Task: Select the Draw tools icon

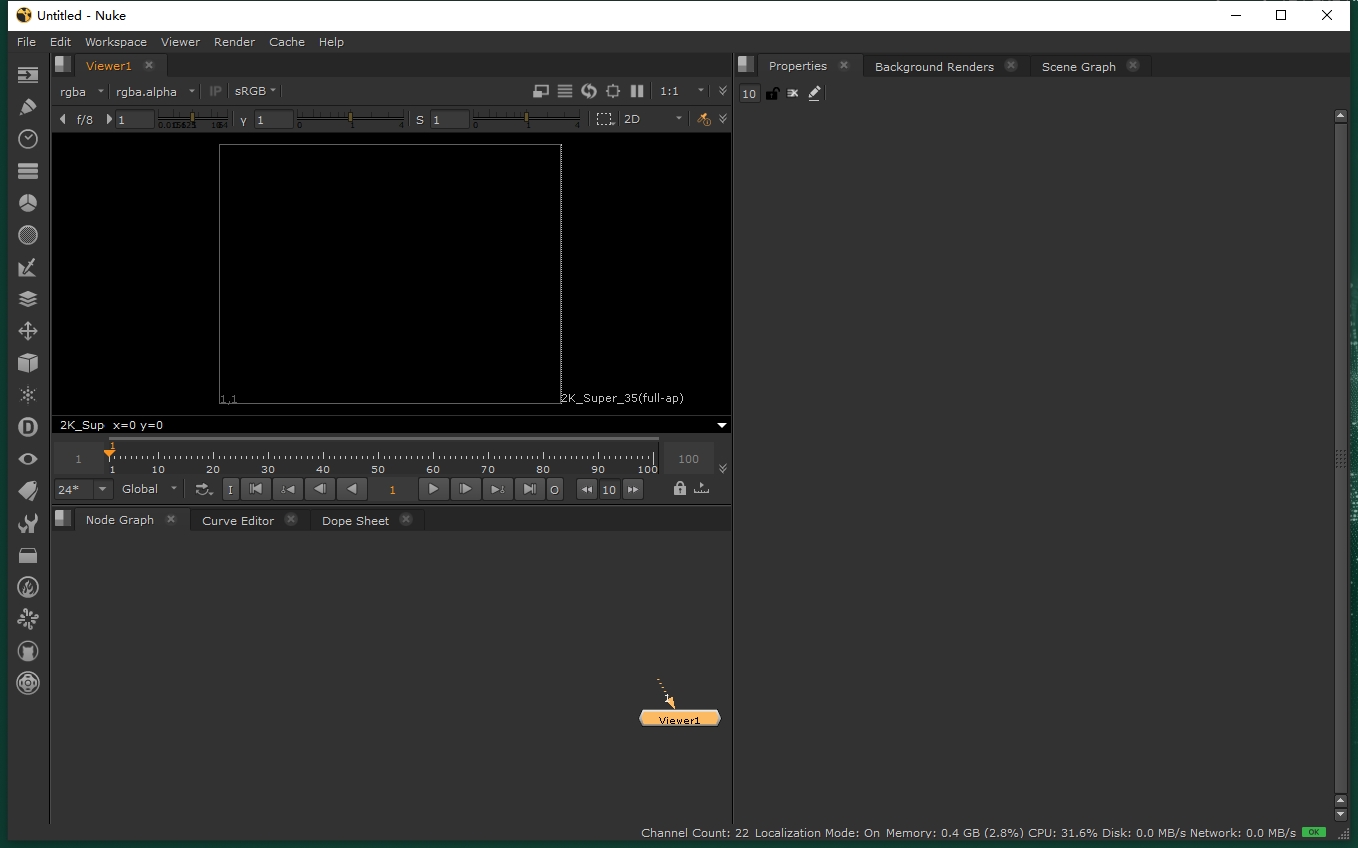Action: tap(27, 107)
